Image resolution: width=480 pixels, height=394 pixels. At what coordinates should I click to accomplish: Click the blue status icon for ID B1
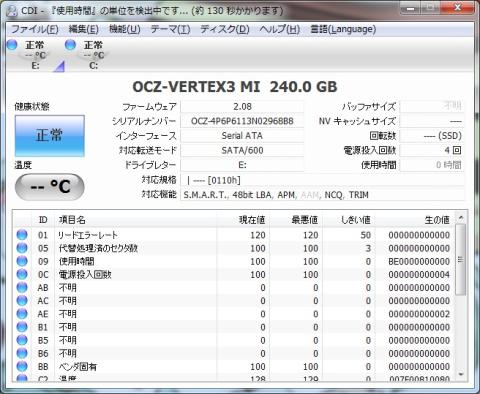pyautogui.click(x=22, y=327)
